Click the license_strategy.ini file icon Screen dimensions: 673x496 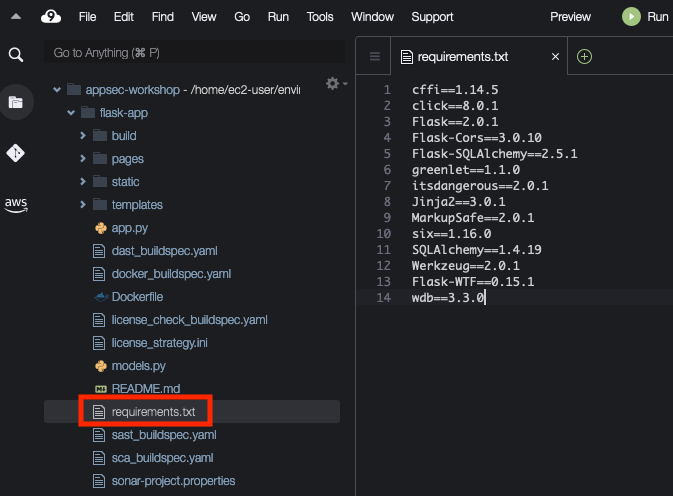pos(99,343)
